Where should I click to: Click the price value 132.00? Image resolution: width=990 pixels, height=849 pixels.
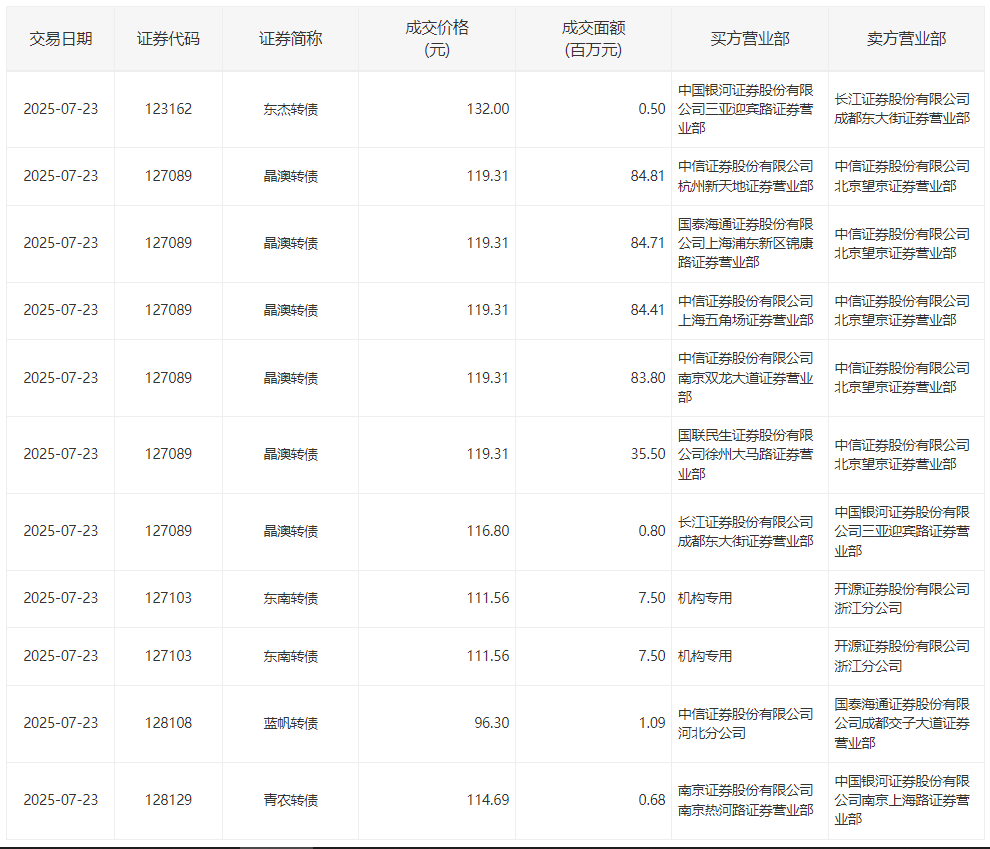(488, 109)
